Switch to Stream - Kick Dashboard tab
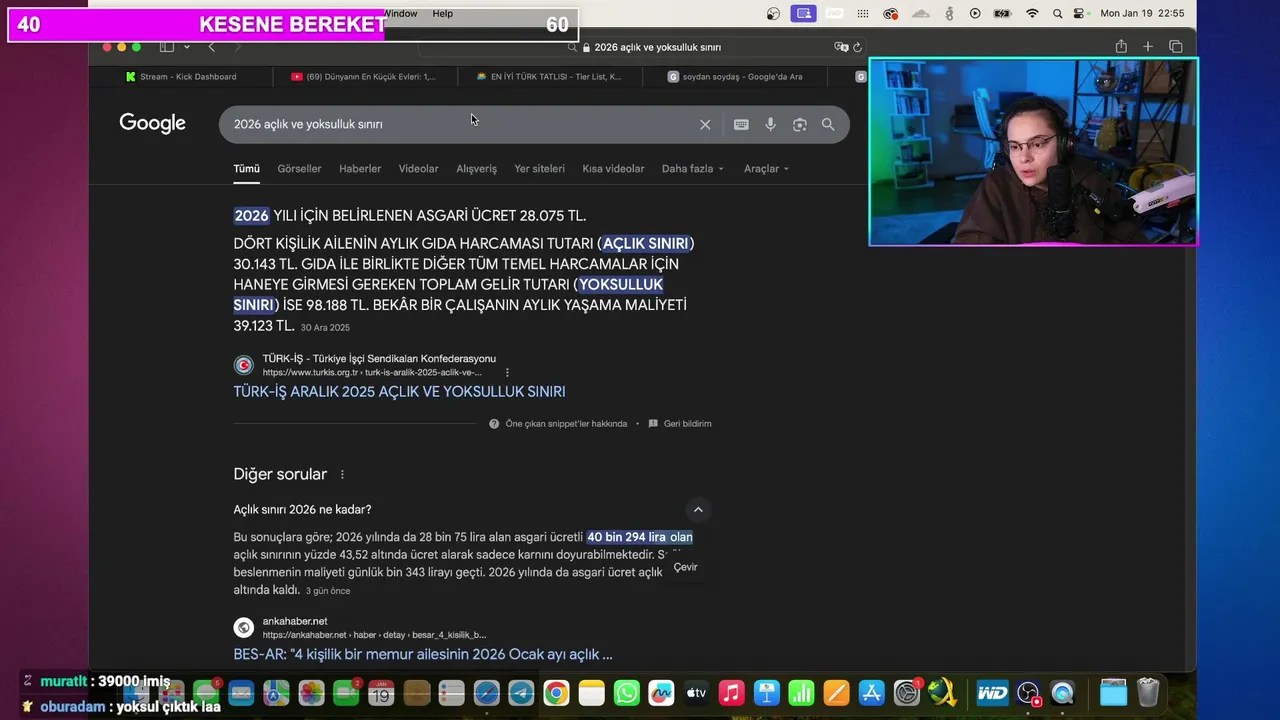Image resolution: width=1280 pixels, height=720 pixels. pos(181,77)
